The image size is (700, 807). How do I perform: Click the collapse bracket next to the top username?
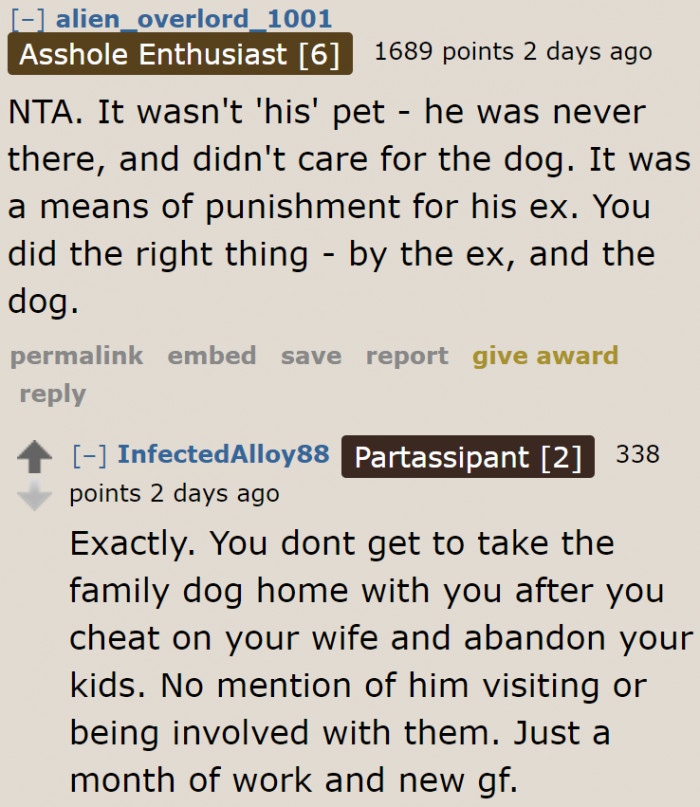[19, 18]
